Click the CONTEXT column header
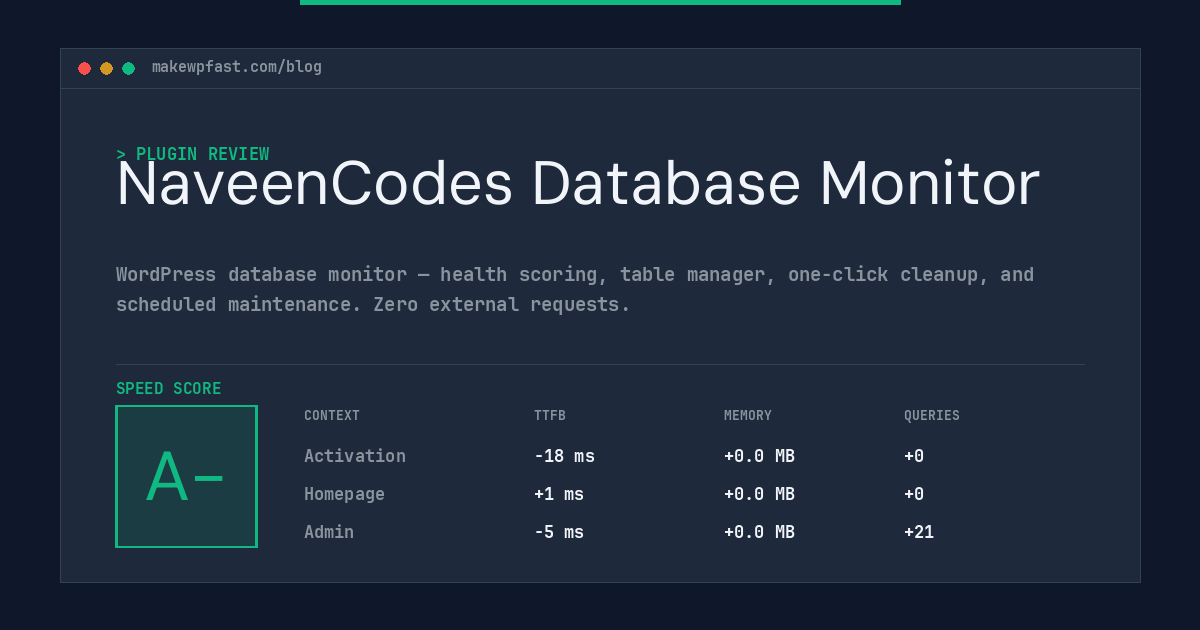 tap(332, 416)
